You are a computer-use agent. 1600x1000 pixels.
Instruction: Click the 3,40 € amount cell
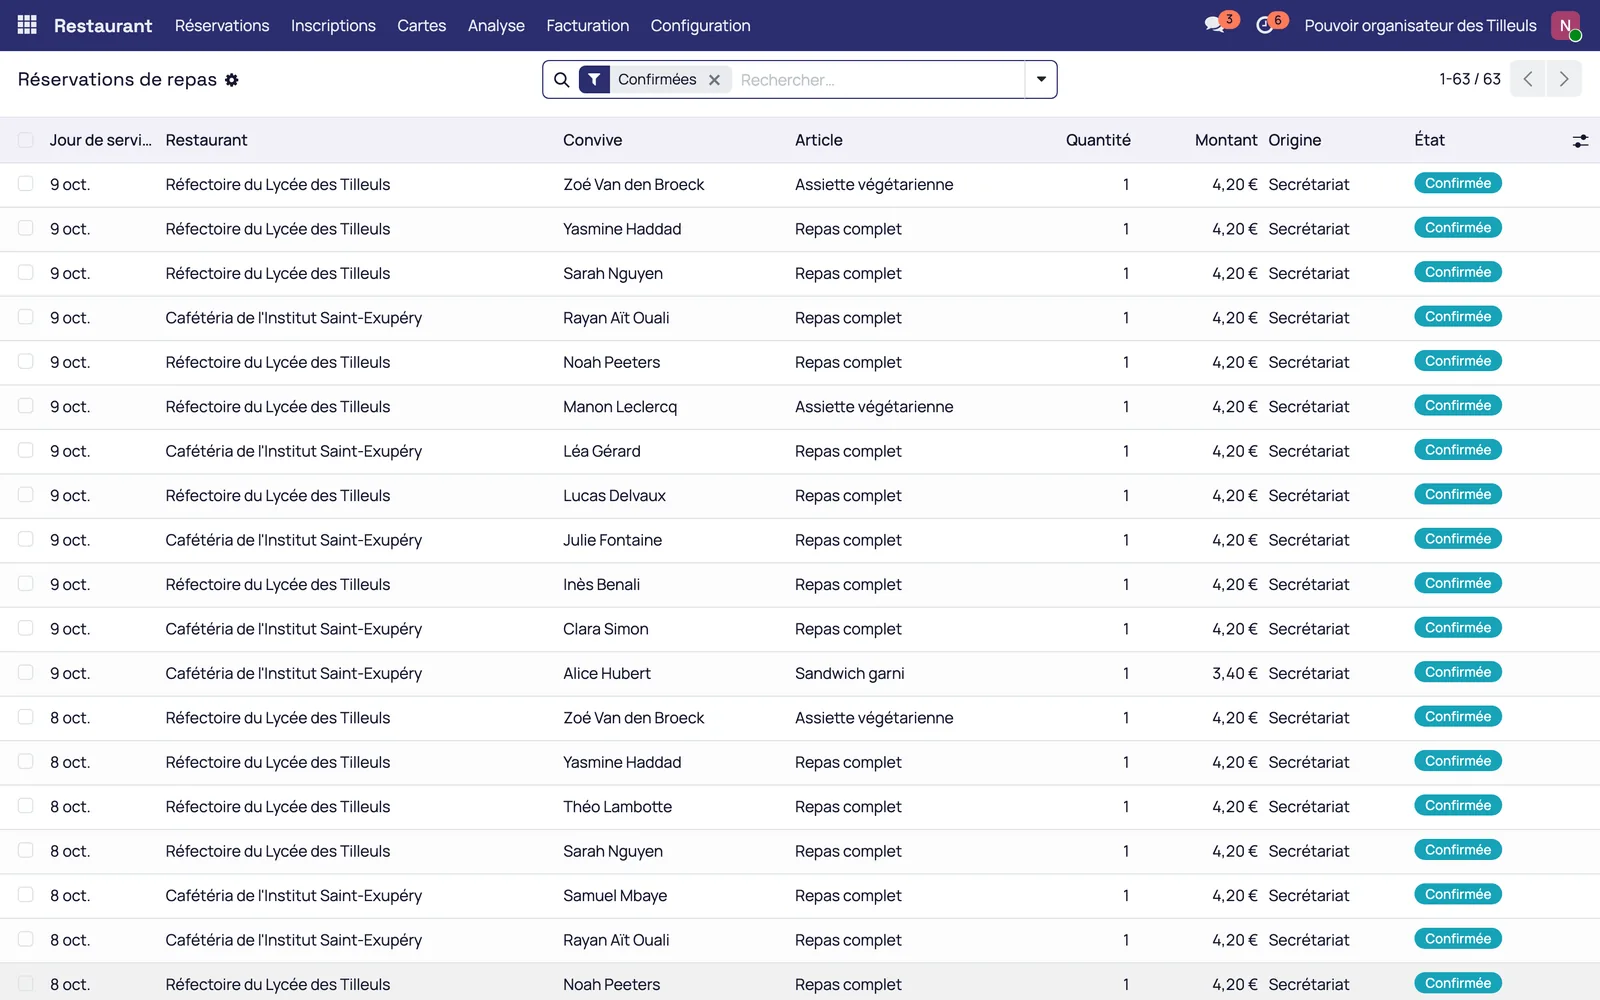coord(1235,673)
